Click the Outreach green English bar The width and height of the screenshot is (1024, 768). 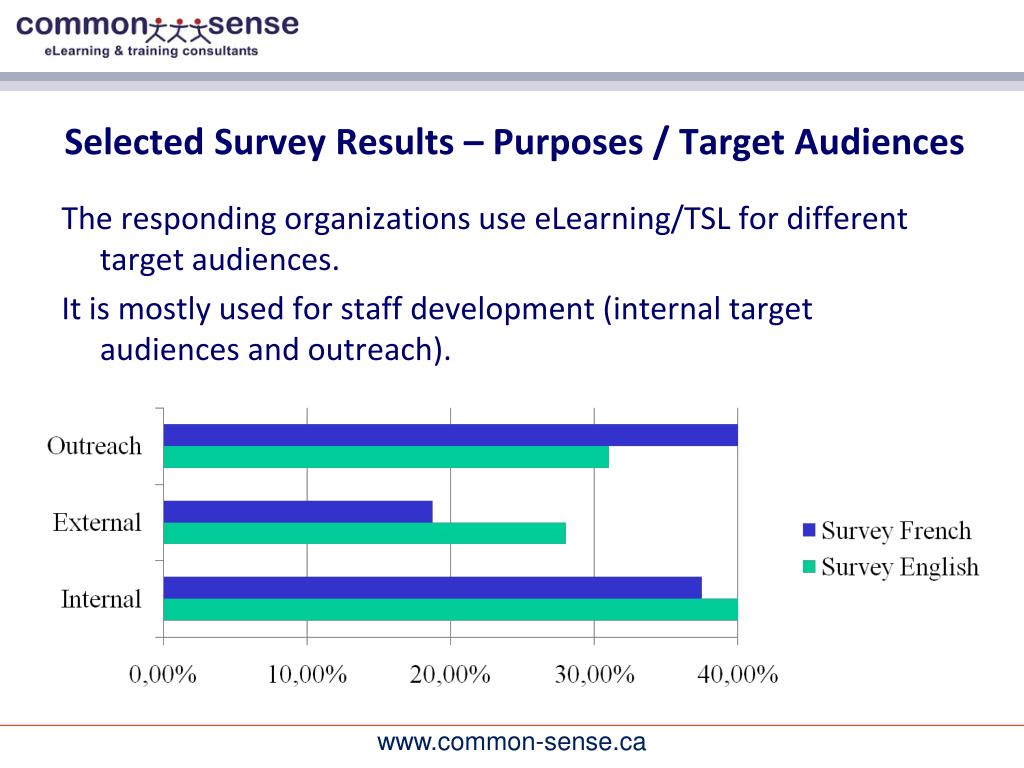pos(386,456)
